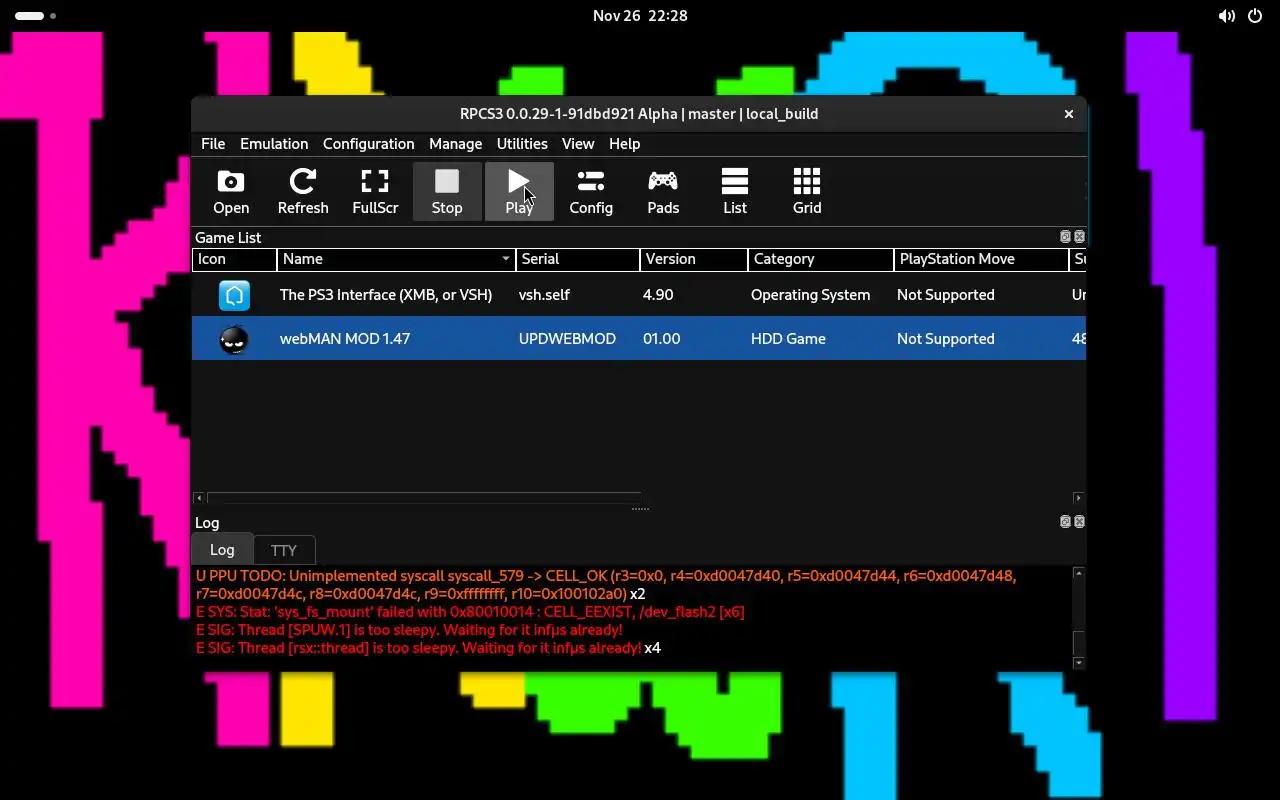Click the game list horizontal scrollbar
Image resolution: width=1280 pixels, height=800 pixels.
424,497
